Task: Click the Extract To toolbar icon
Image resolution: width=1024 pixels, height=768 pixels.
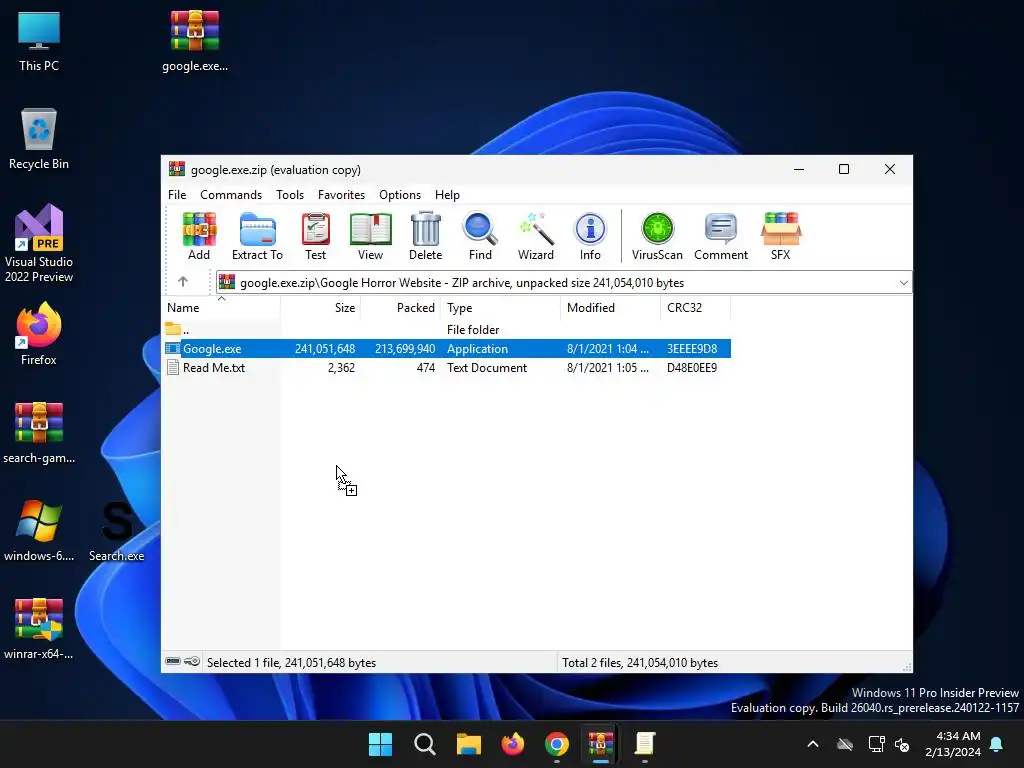Action: [257, 236]
